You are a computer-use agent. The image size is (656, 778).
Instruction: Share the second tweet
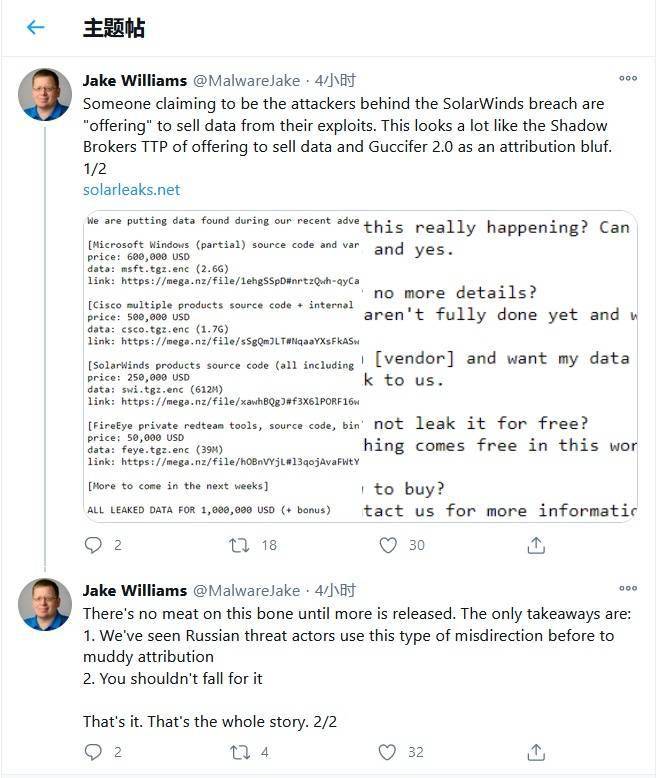coord(536,752)
